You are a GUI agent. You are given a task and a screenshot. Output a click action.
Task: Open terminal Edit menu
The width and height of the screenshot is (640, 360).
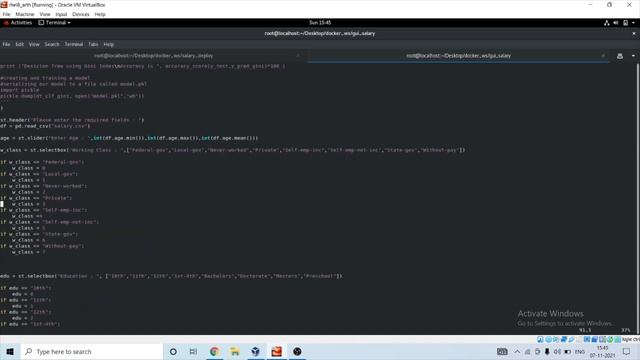[x=20, y=44]
